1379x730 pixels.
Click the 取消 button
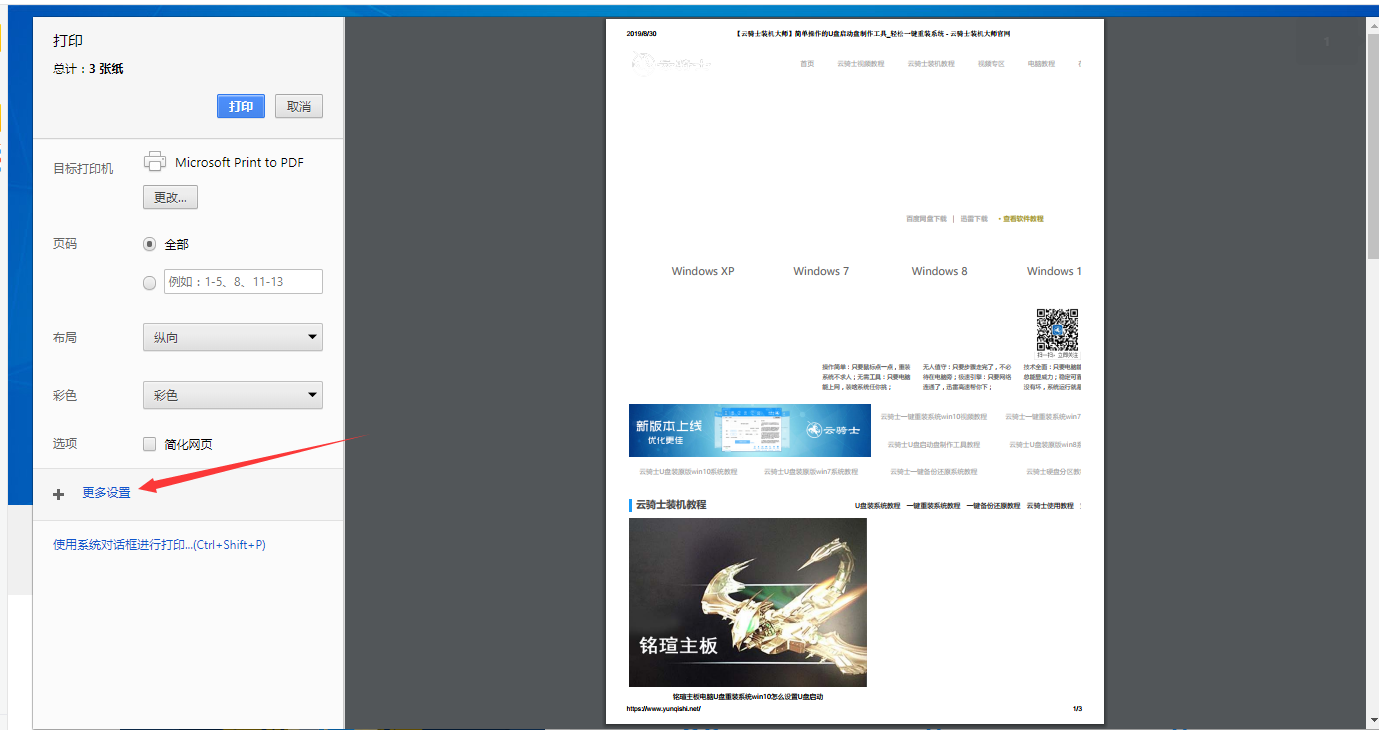(298, 105)
